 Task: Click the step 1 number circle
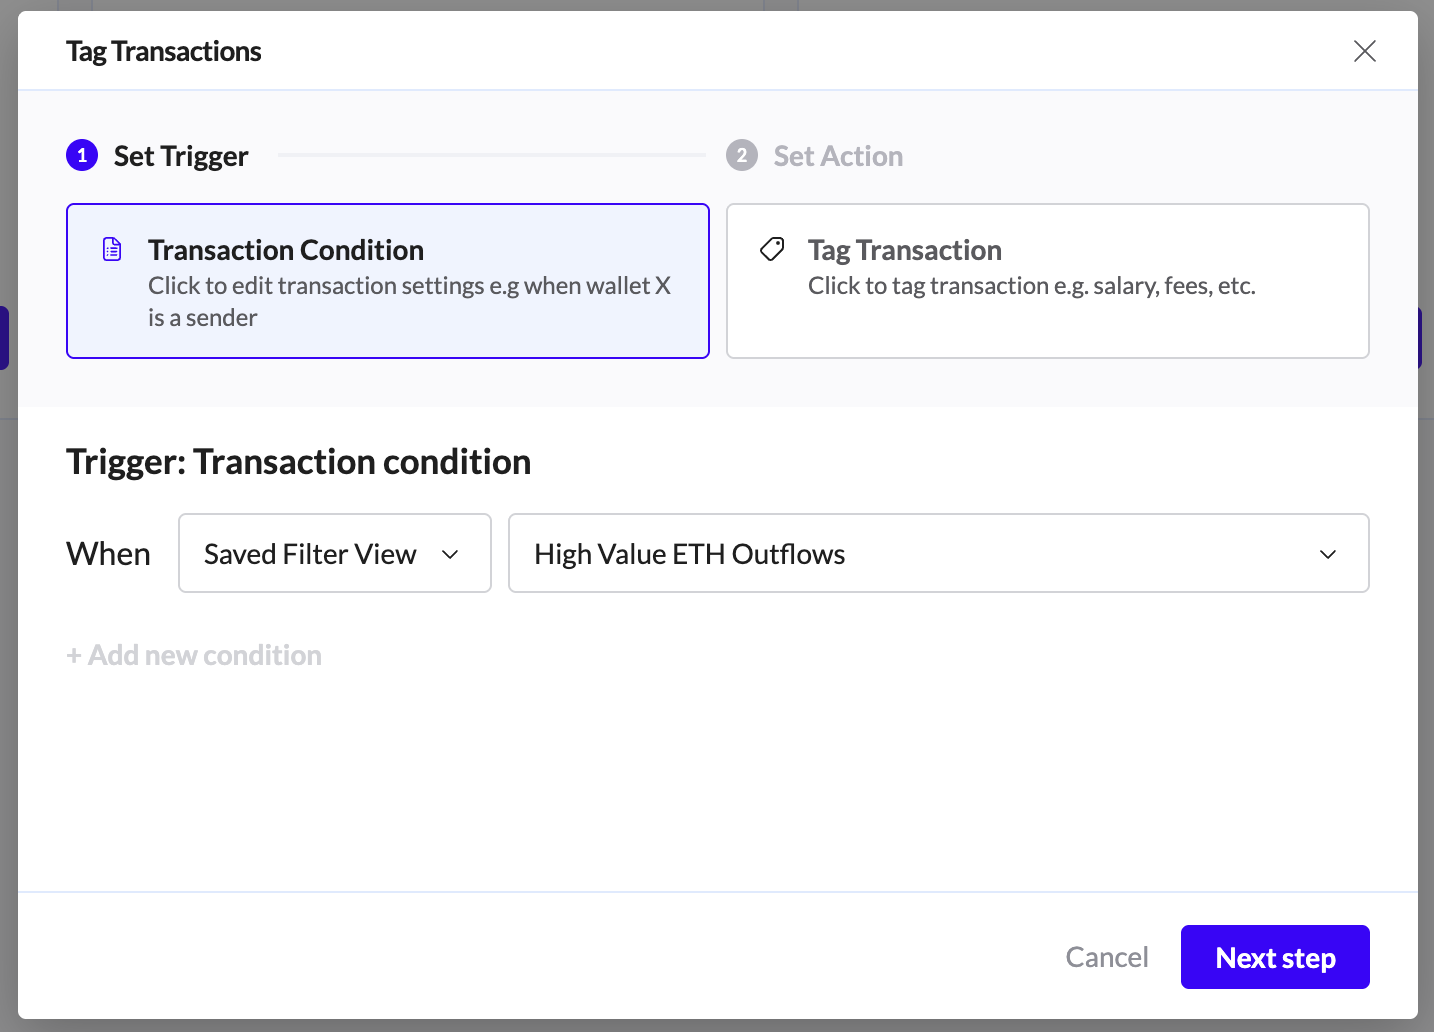[x=82, y=156]
